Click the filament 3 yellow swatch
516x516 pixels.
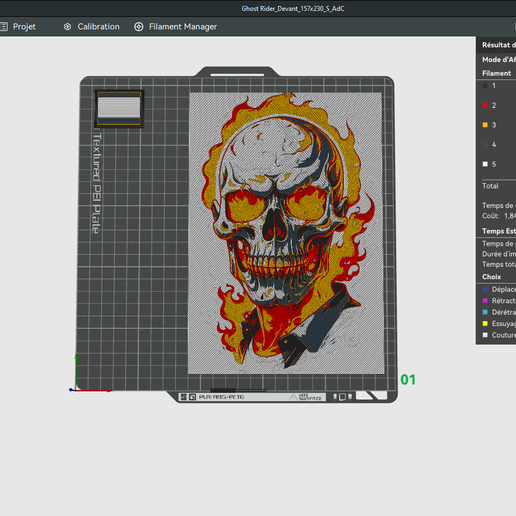click(485, 125)
